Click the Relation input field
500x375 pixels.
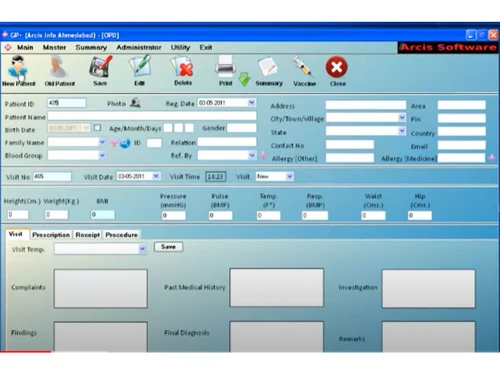[227, 142]
